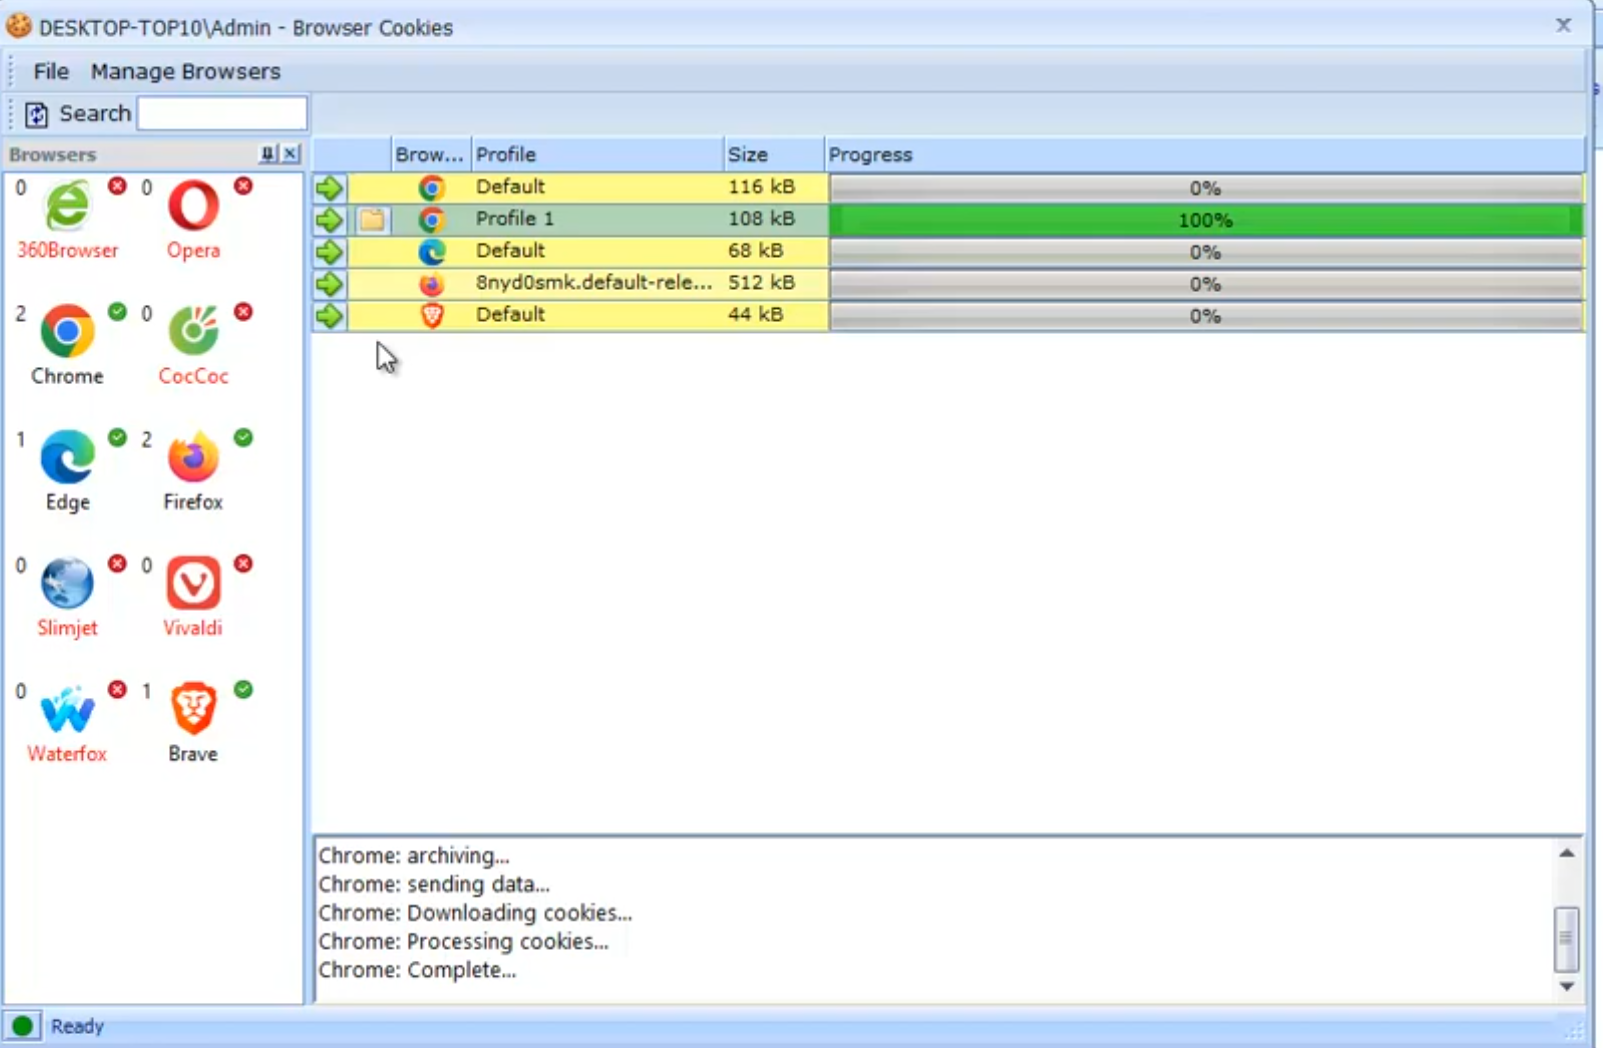The height and width of the screenshot is (1048, 1603).
Task: Click the red X badge beside Opera
Action: tap(243, 186)
